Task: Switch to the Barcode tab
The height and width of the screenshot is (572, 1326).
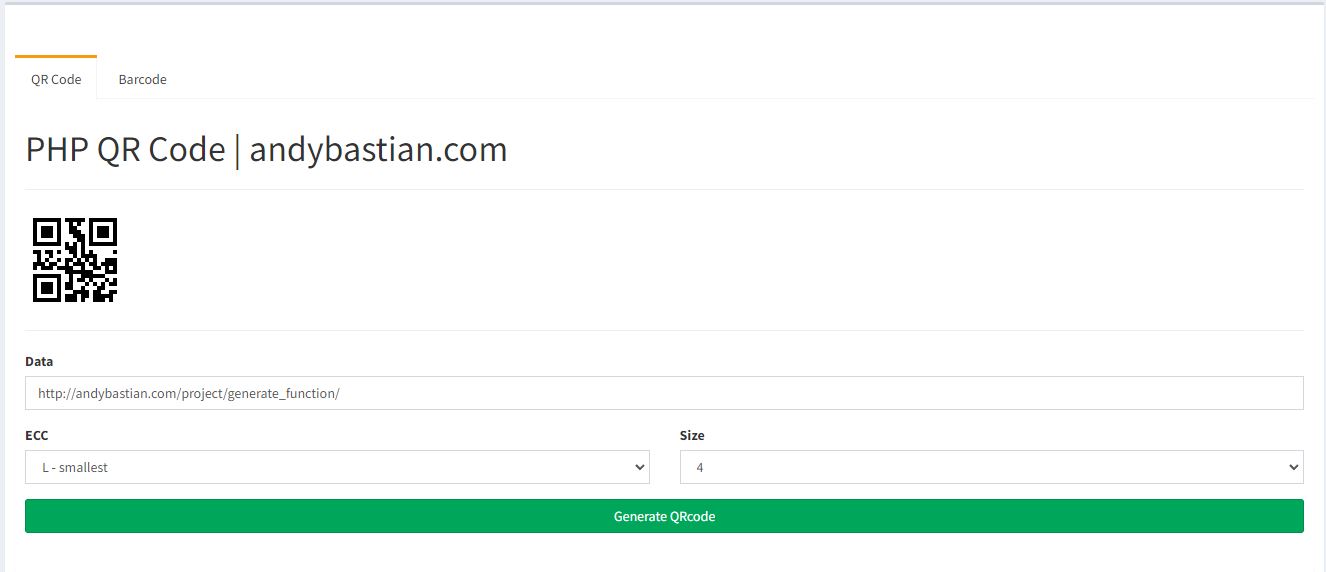Action: (x=142, y=79)
